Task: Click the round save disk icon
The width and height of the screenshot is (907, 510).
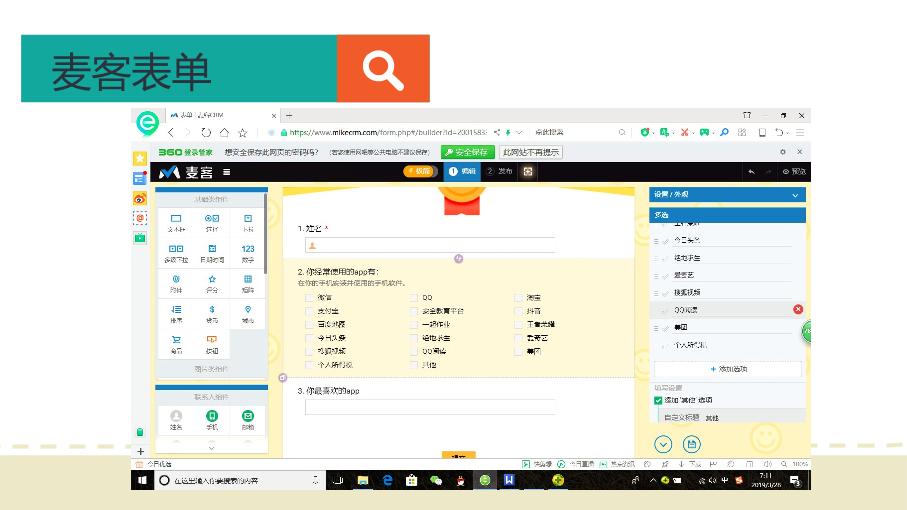Action: tap(691, 444)
